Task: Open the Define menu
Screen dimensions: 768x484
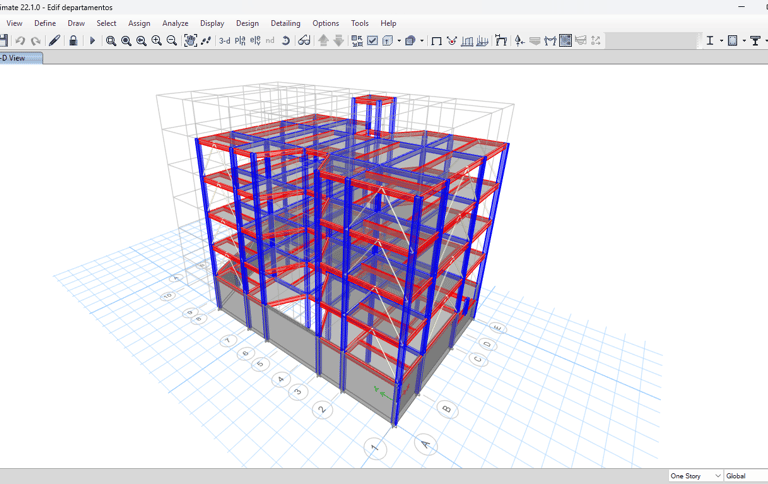Action: click(45, 23)
